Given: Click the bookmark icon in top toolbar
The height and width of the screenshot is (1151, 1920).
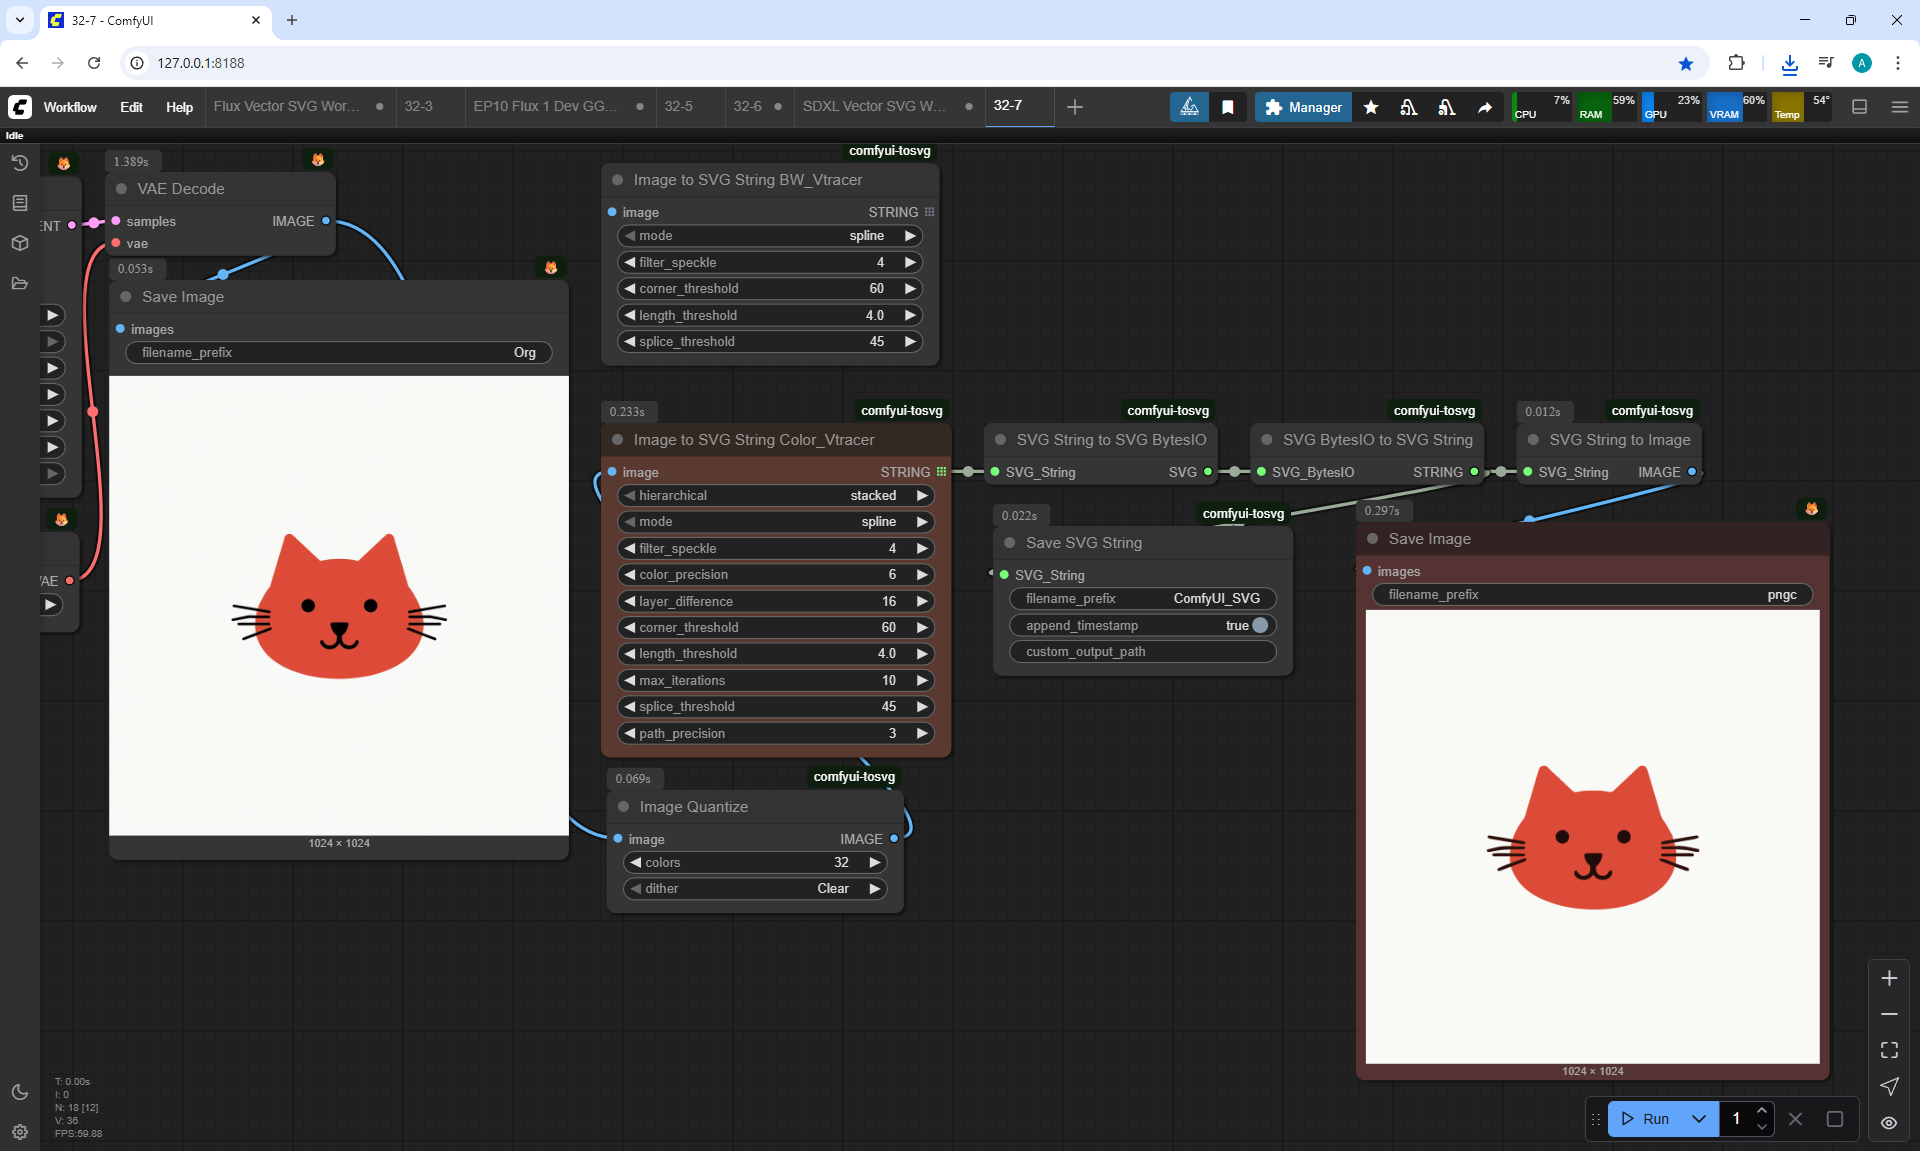Looking at the screenshot, I should 1228,107.
